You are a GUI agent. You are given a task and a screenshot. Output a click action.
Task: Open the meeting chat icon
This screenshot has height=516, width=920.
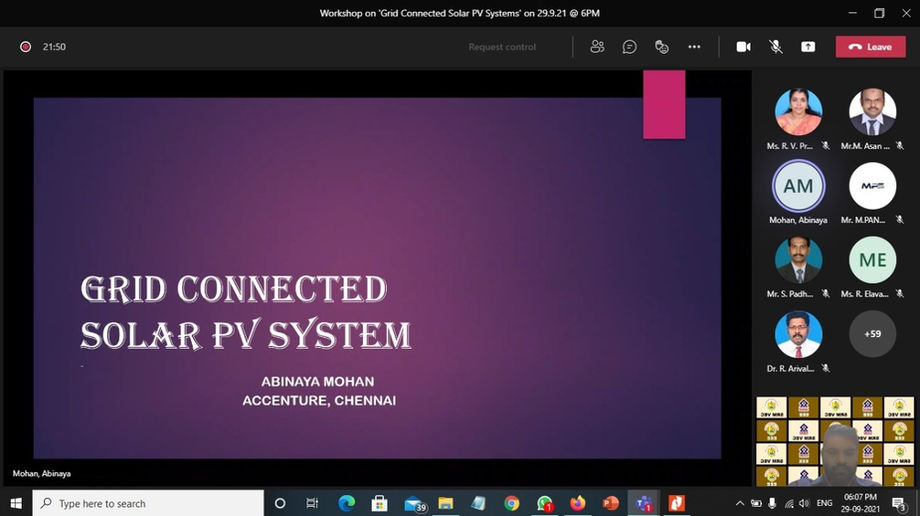tap(630, 46)
